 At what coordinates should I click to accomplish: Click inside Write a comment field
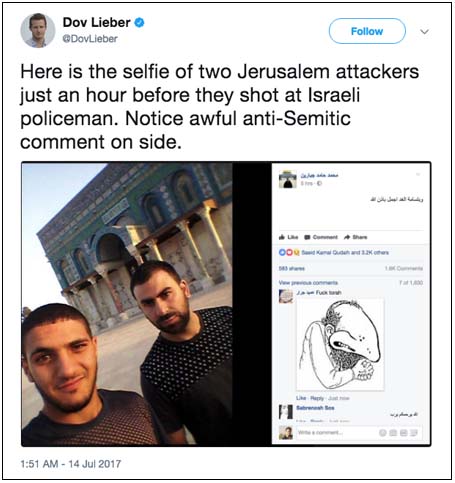tap(337, 433)
